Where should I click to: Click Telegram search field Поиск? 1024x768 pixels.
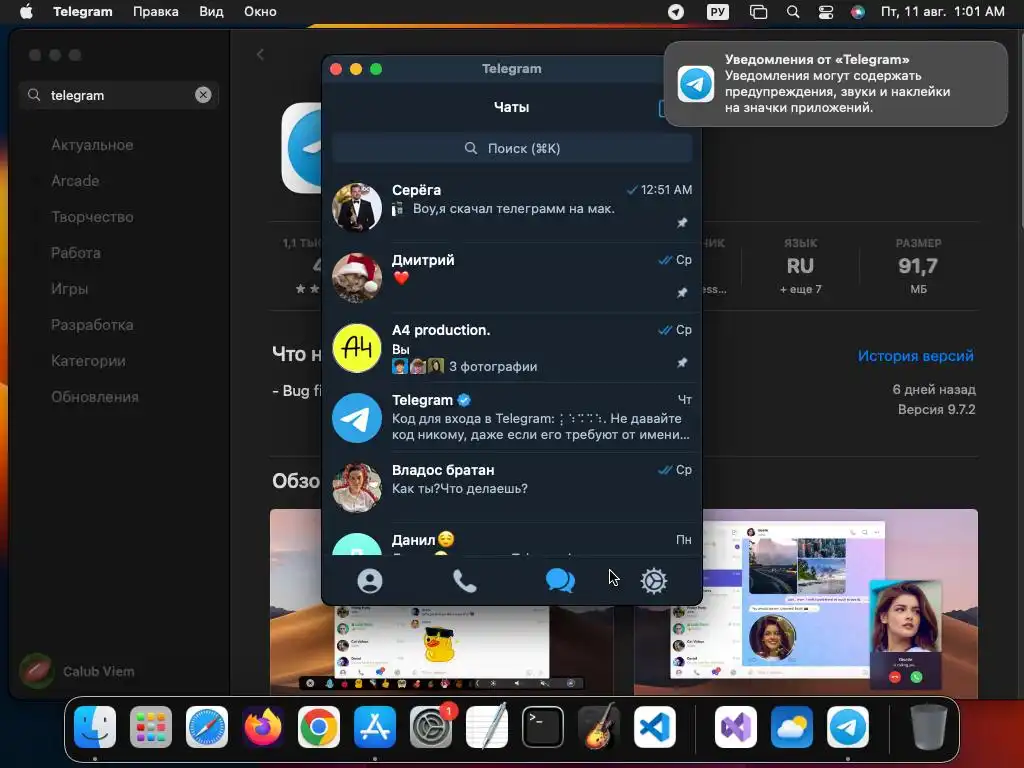512,148
